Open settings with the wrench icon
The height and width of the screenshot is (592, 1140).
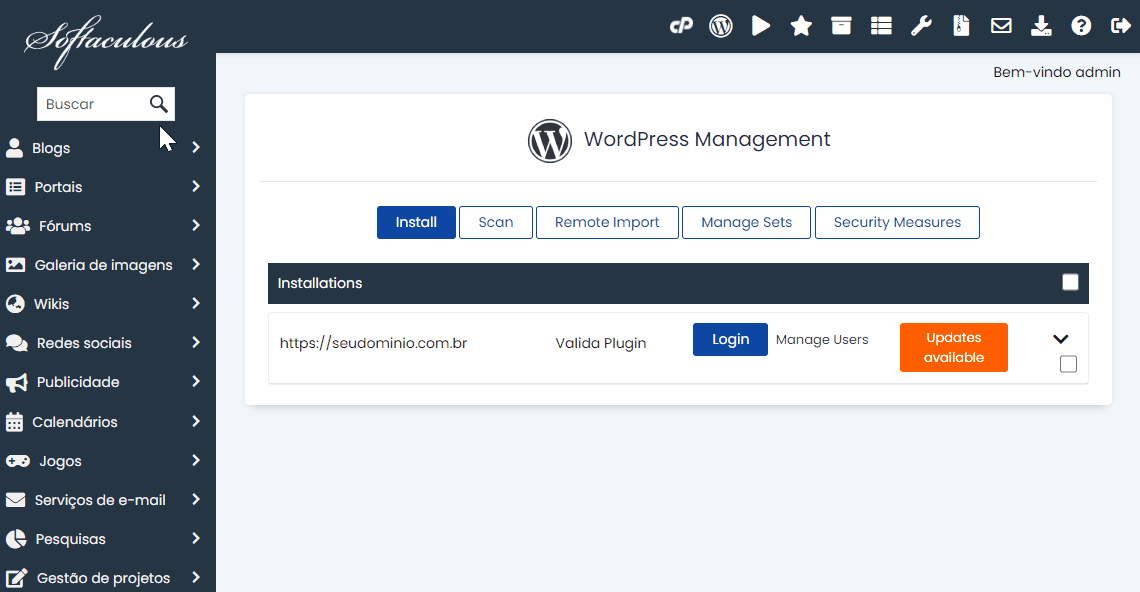pos(921,26)
